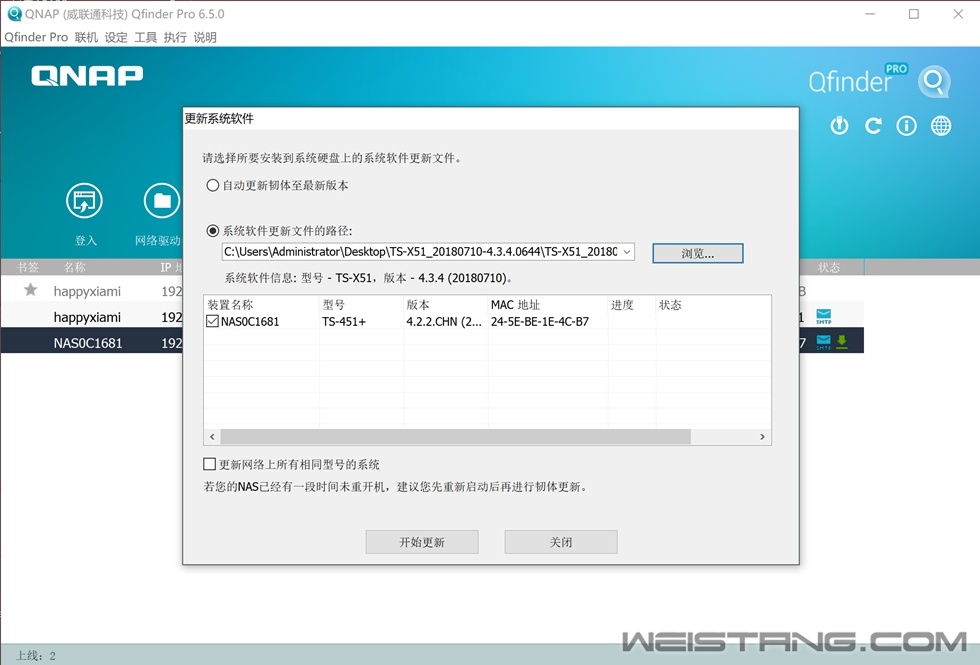Open the 说明 menu
980x665 pixels.
point(205,37)
